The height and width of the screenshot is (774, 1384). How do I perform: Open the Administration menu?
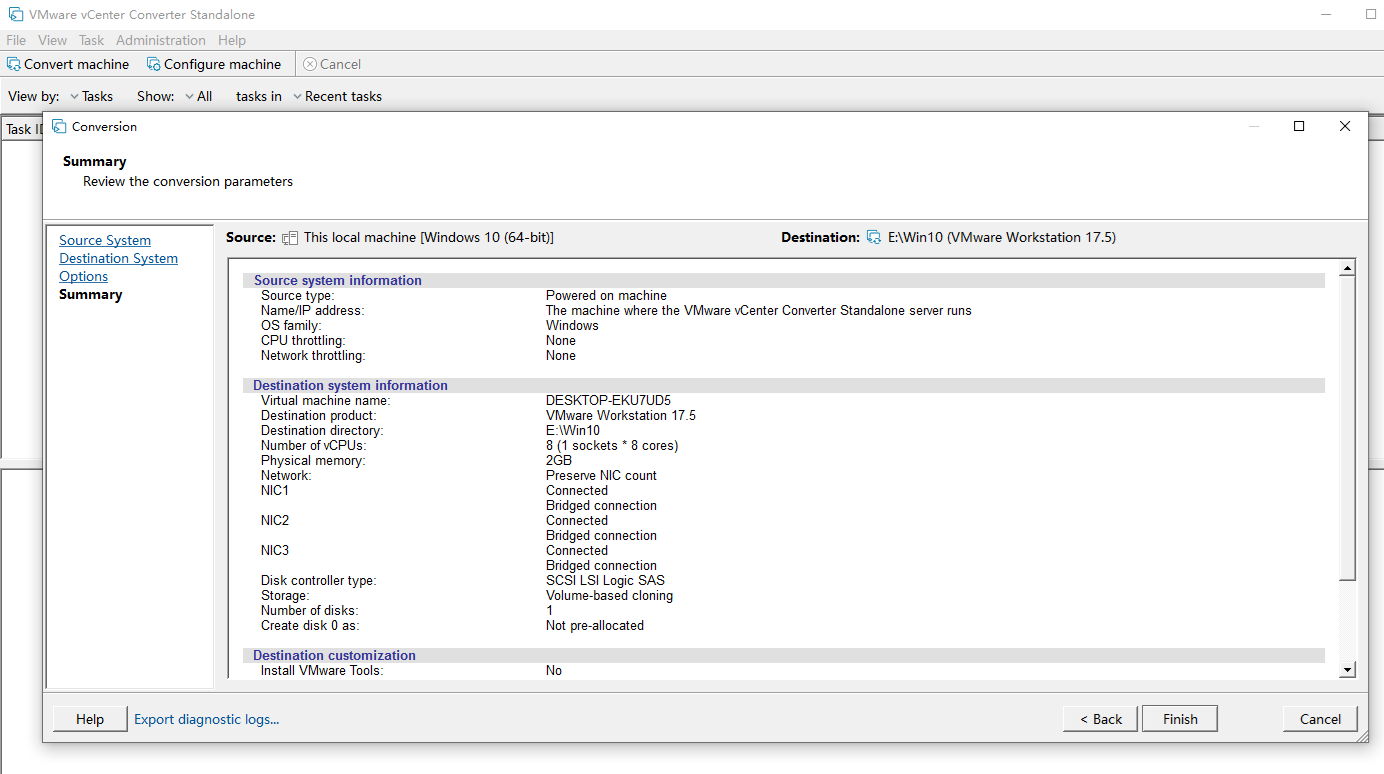click(x=160, y=40)
